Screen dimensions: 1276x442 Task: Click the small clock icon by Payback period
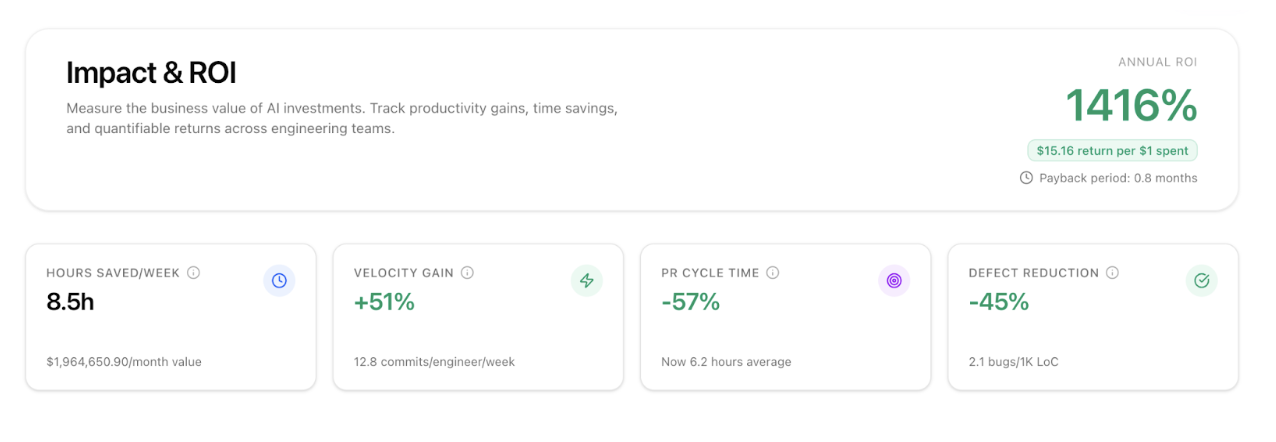point(1026,178)
